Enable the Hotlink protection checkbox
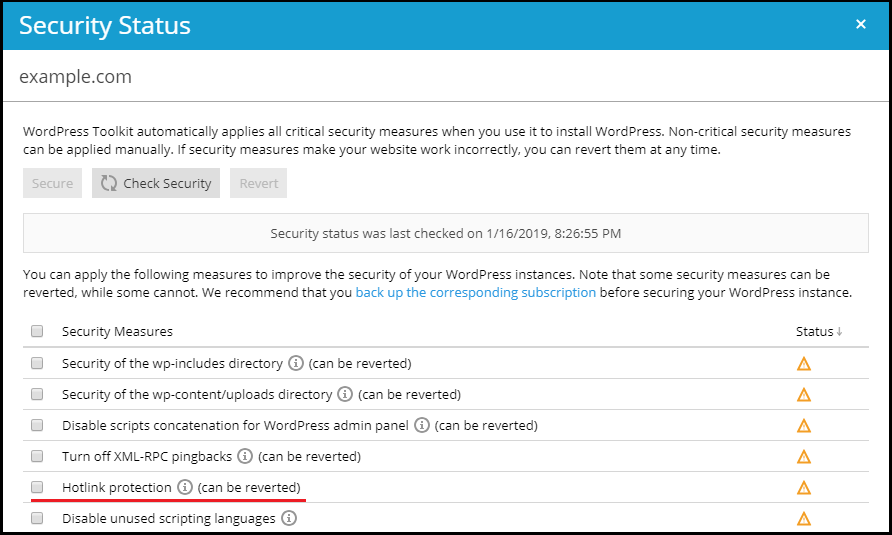 point(37,487)
